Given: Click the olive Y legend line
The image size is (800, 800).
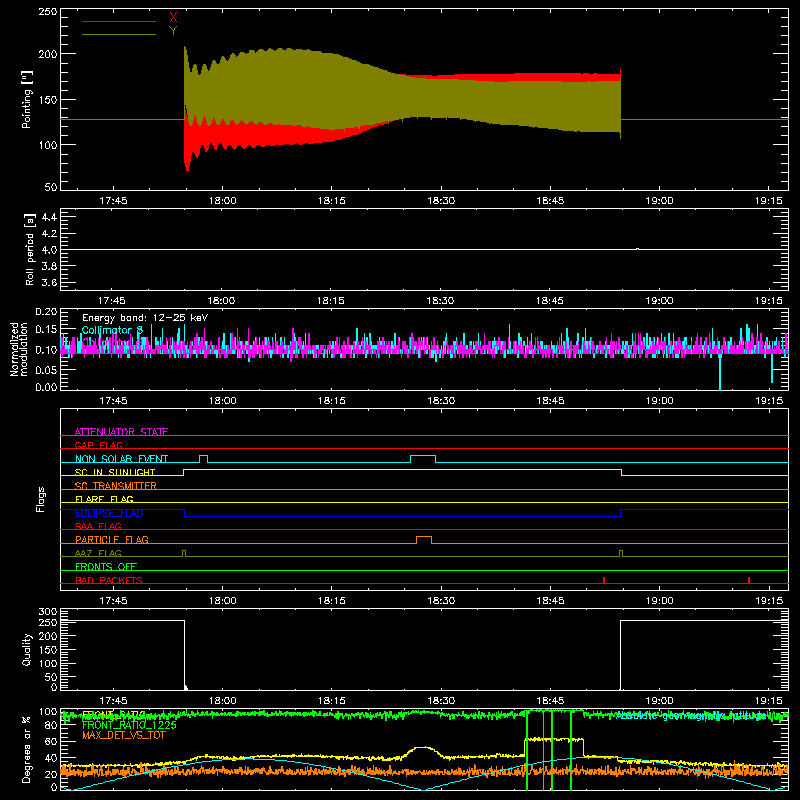Looking at the screenshot, I should (x=118, y=35).
